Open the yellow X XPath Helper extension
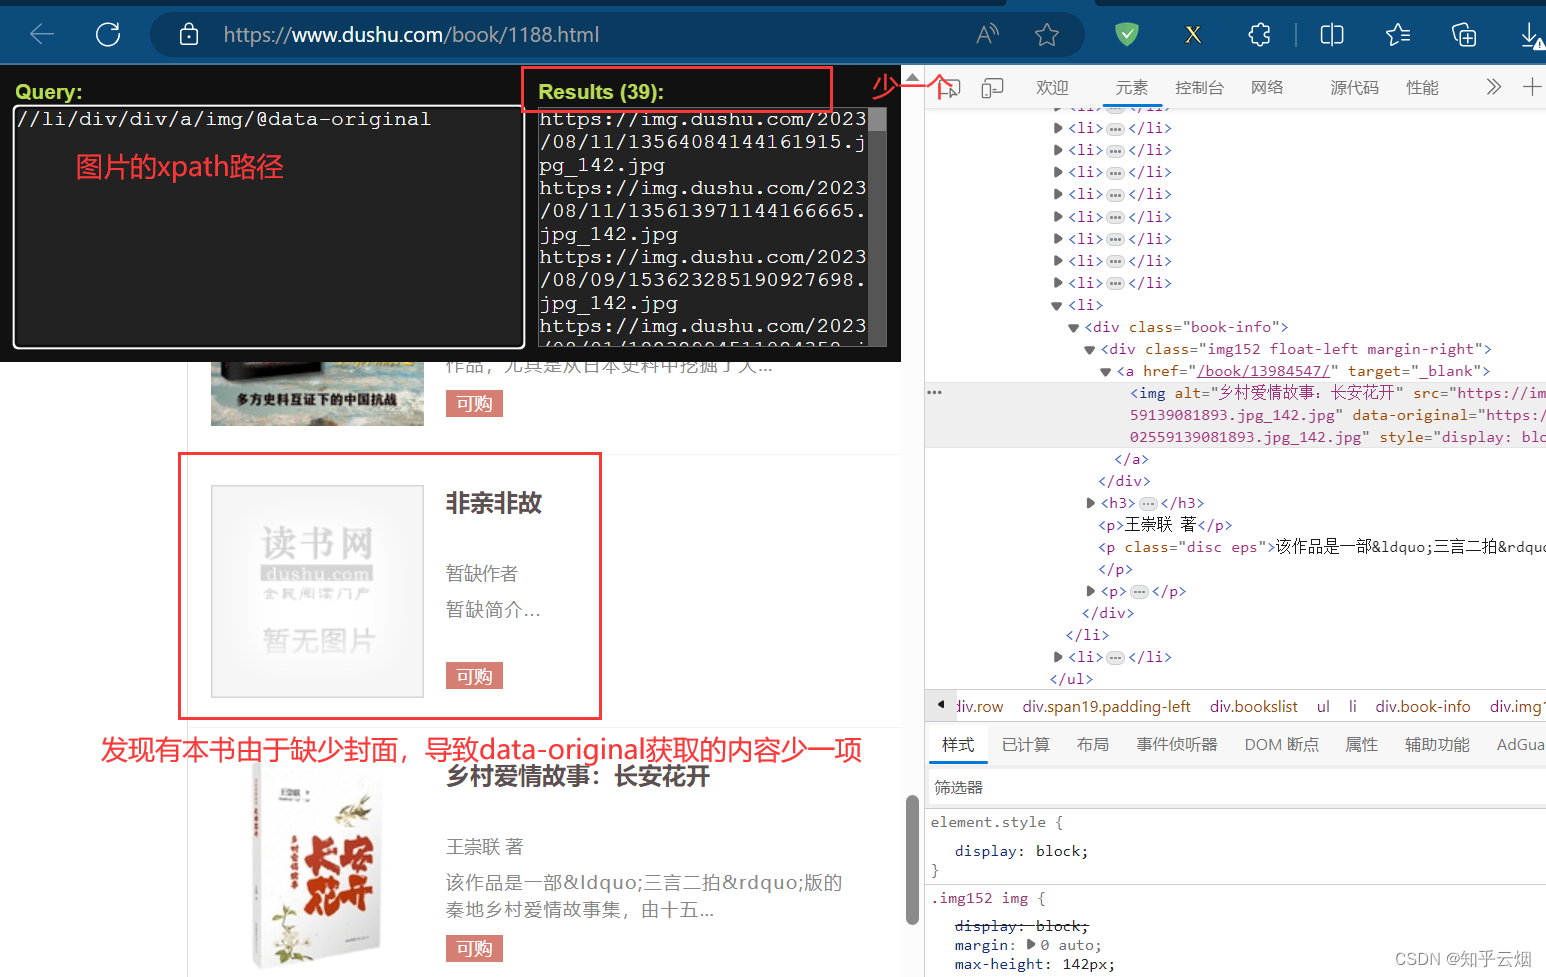 1193,35
